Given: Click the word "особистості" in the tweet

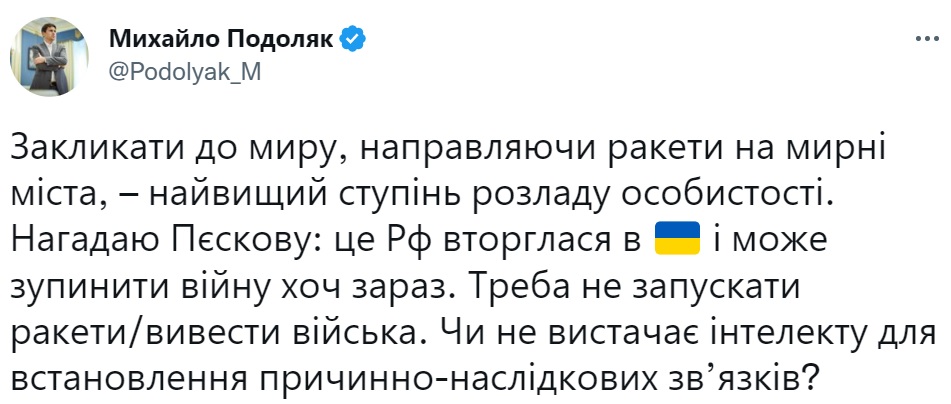Looking at the screenshot, I should click(747, 194).
